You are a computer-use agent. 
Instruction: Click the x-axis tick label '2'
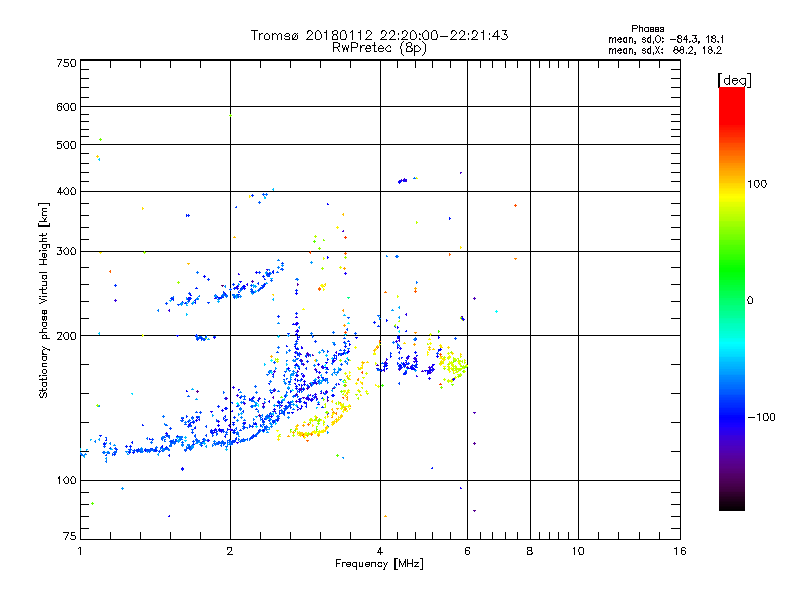point(230,551)
